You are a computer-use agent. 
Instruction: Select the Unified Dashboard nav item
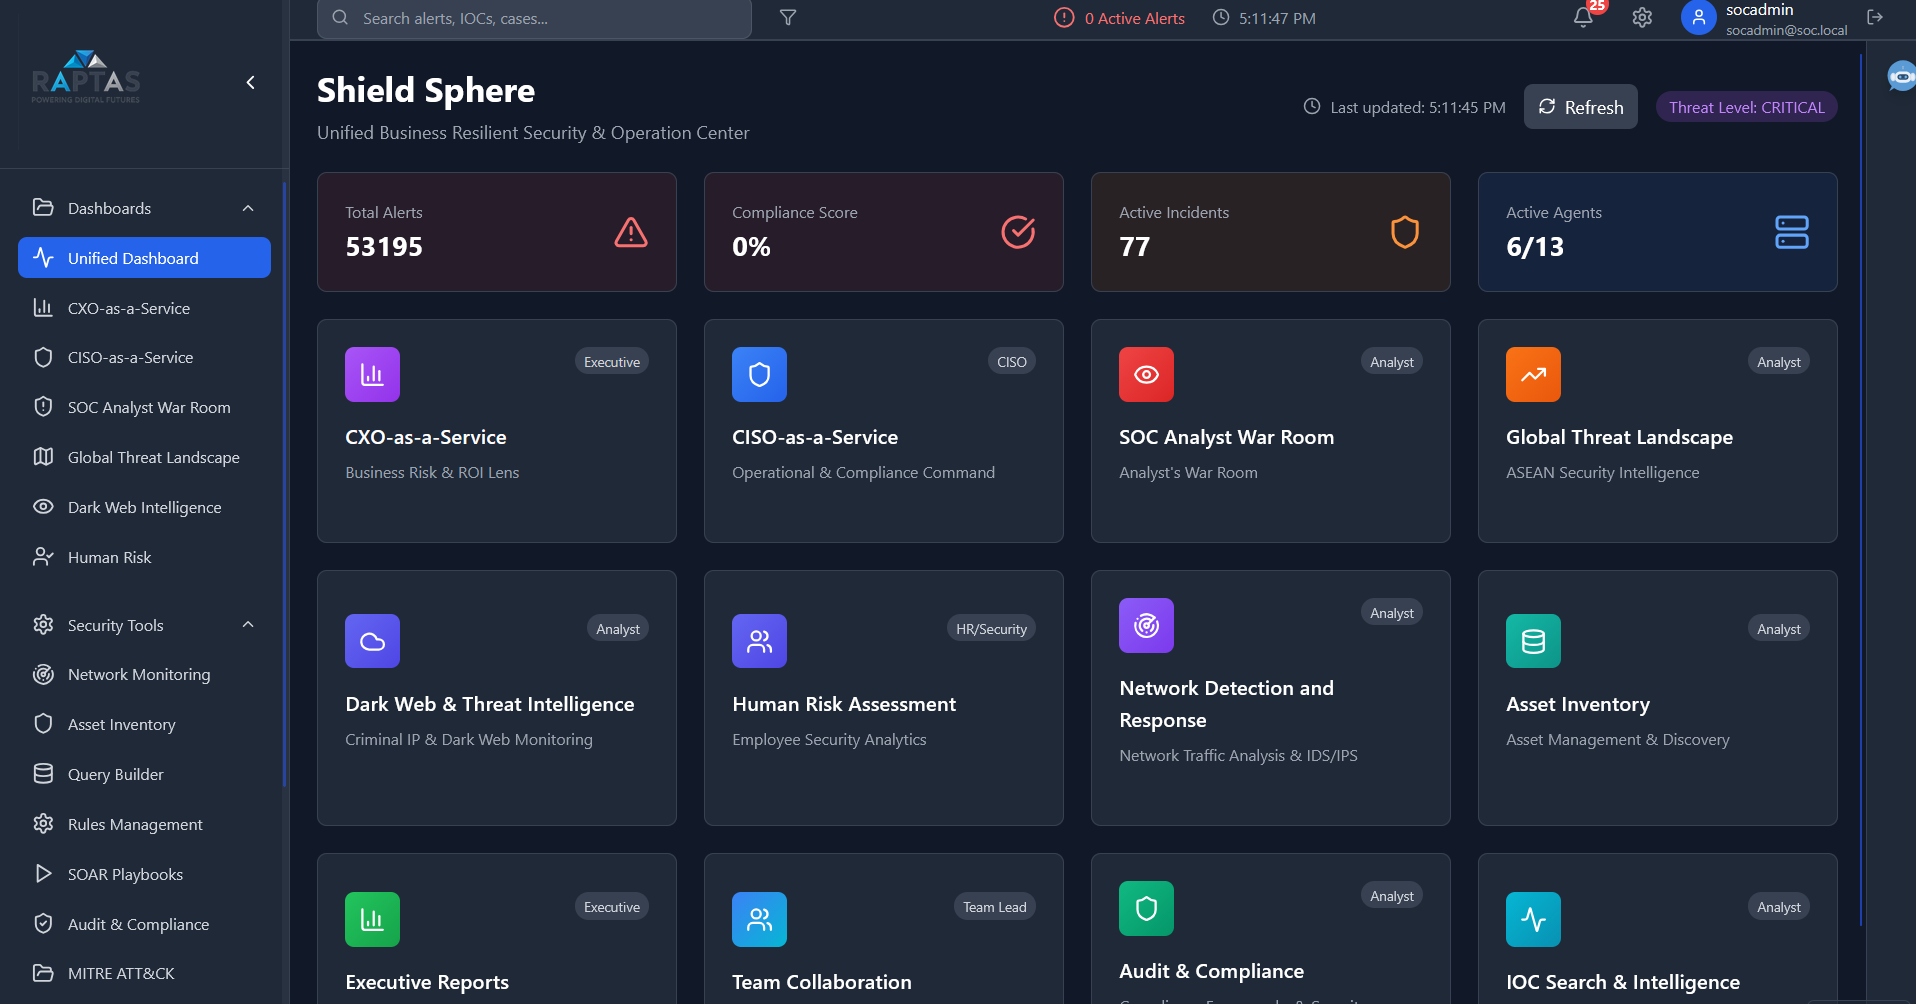(133, 257)
